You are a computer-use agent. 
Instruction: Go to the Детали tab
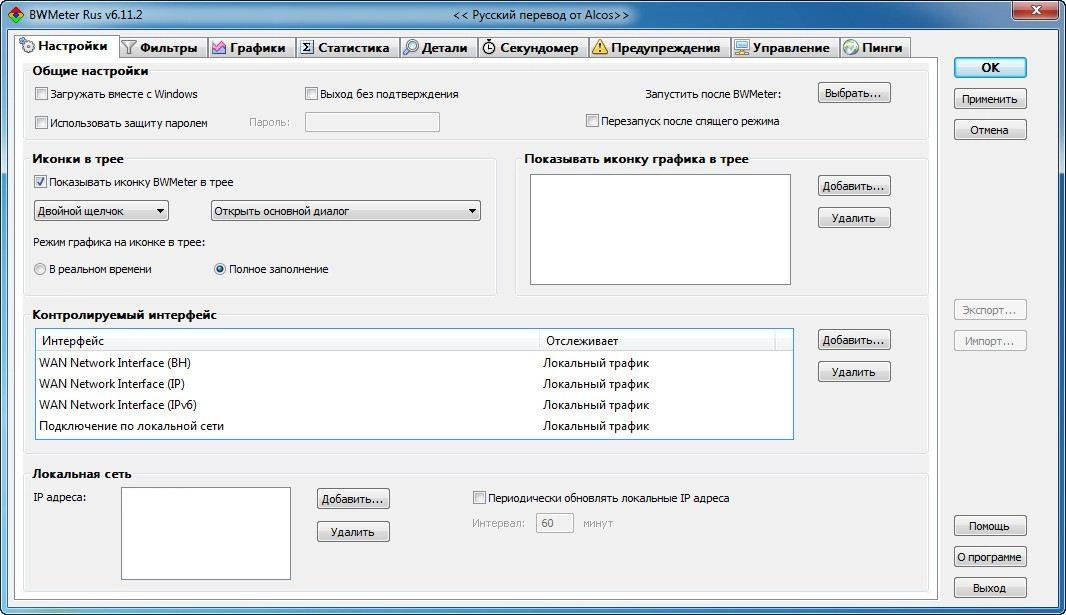pyautogui.click(x=439, y=48)
